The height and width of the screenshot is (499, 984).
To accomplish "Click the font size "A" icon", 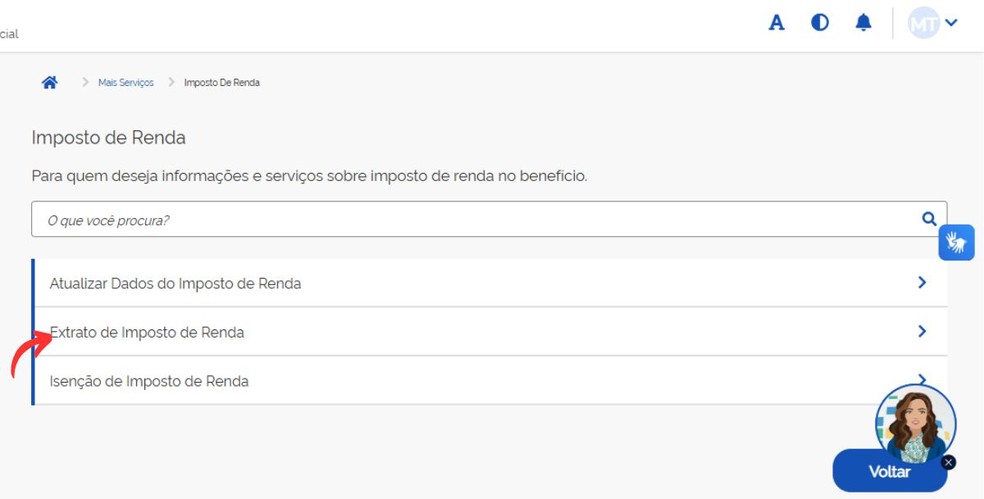I will pos(776,23).
